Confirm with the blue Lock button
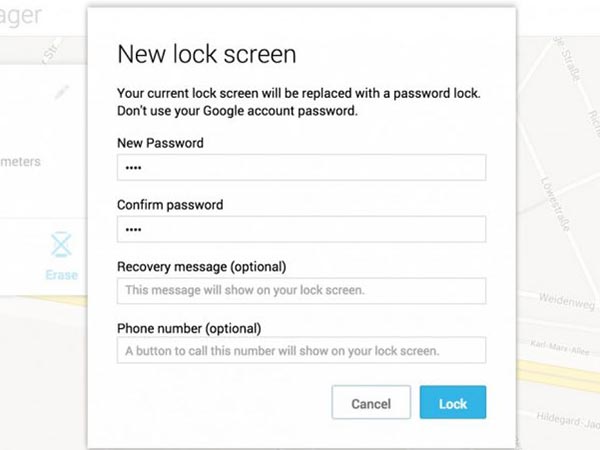This screenshot has height=450, width=600. [x=453, y=402]
